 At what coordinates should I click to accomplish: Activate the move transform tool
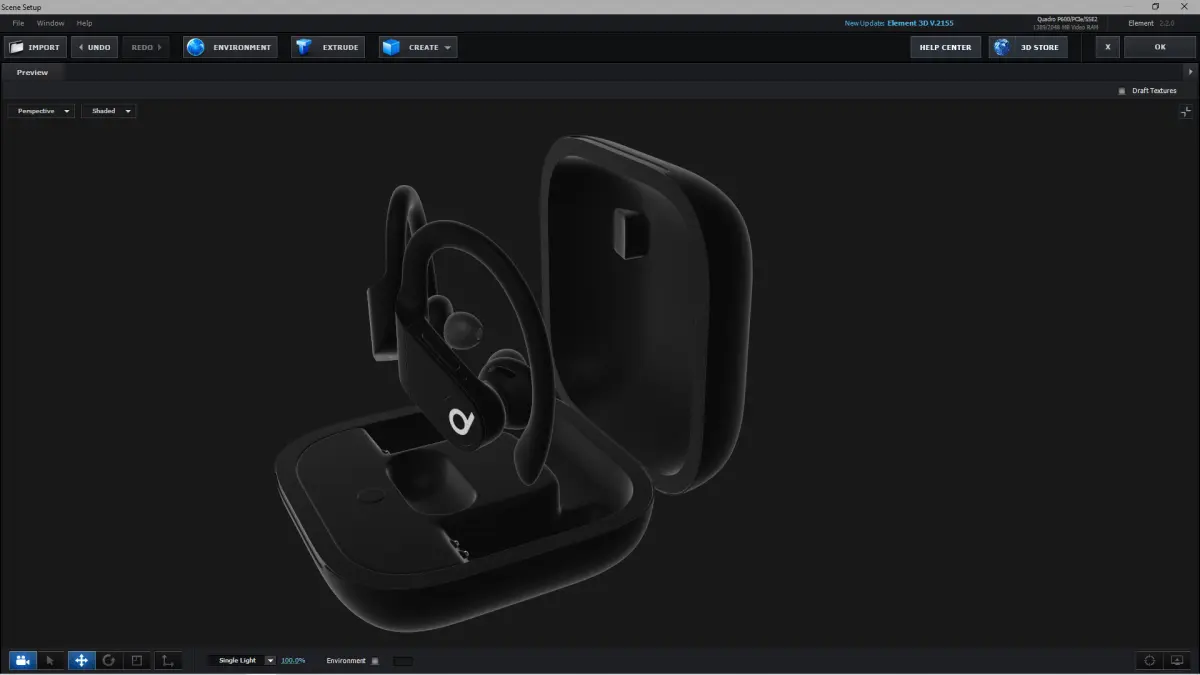coord(81,660)
